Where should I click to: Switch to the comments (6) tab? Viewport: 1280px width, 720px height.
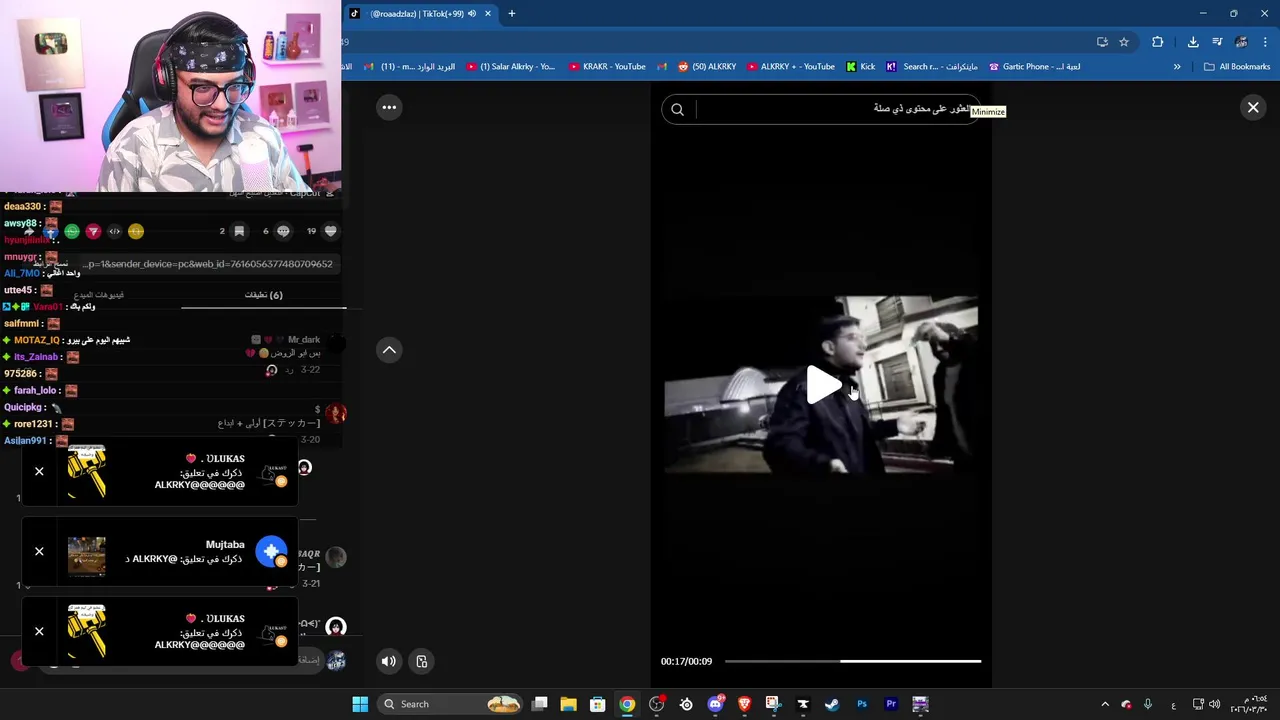(264, 295)
